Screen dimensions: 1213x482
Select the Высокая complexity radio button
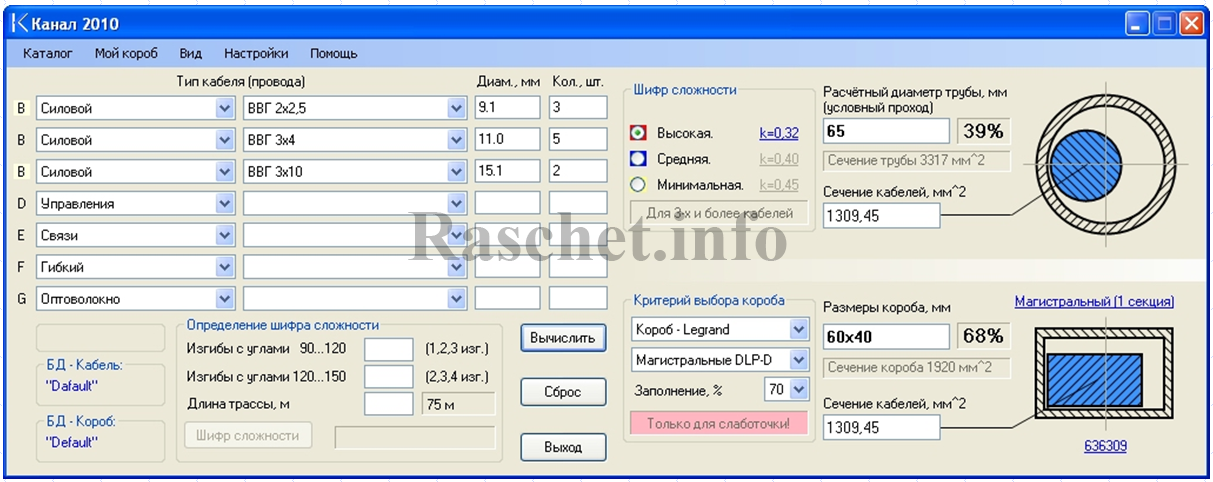639,133
